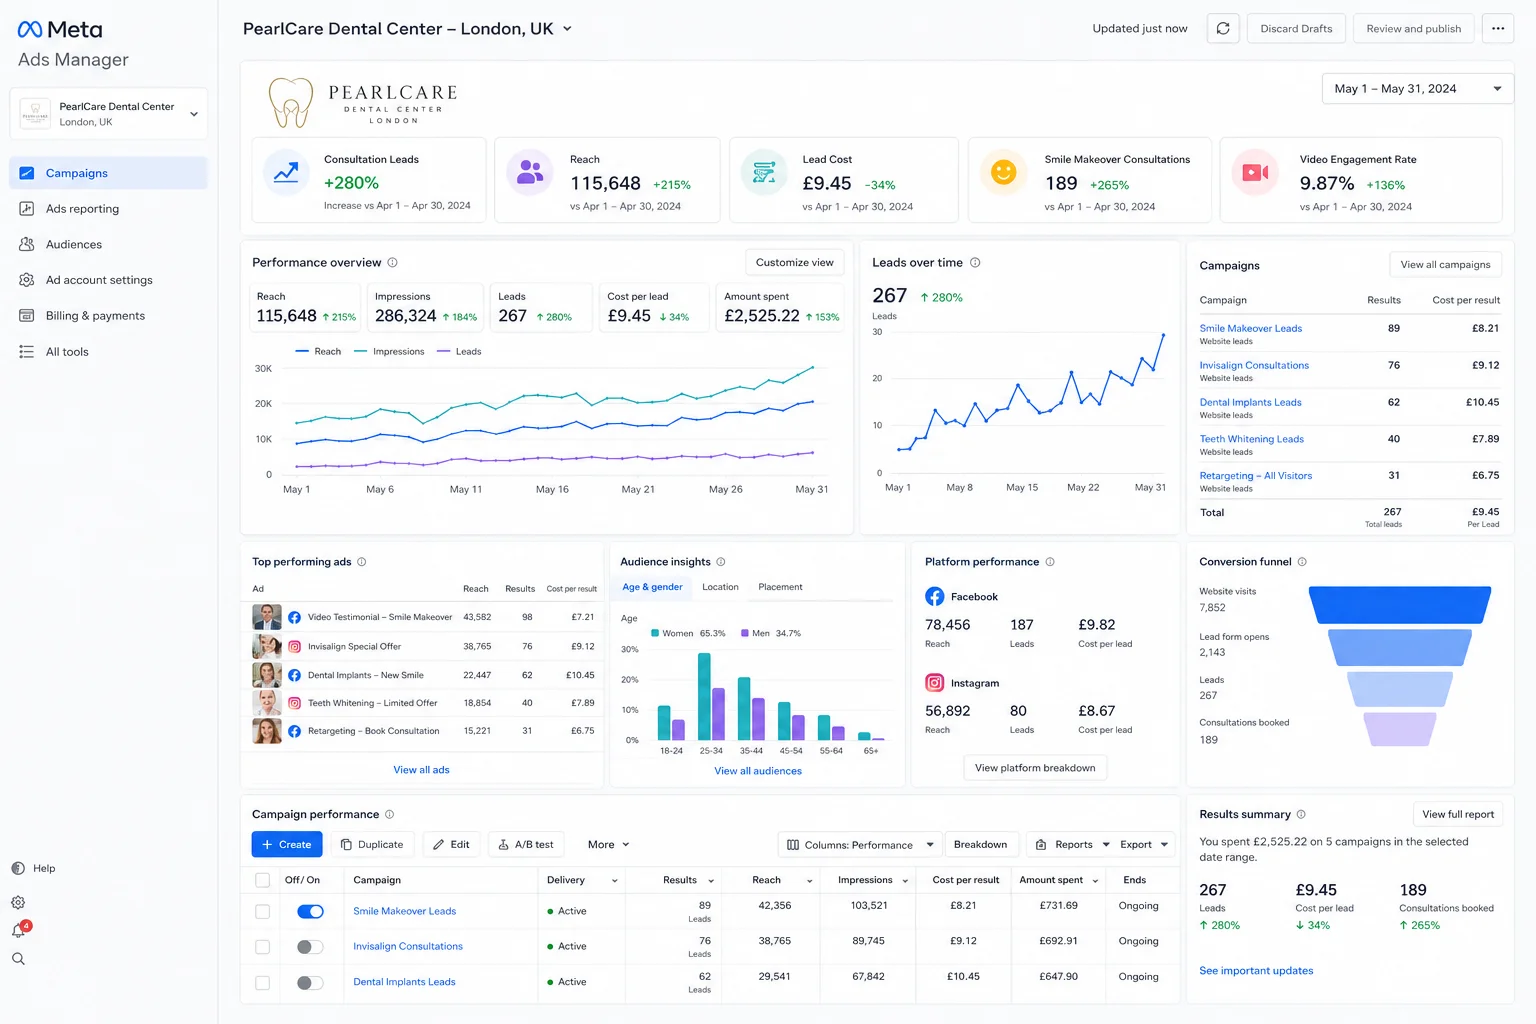Expand the Columns: Performance dropdown
This screenshot has height=1024, width=1536.
pos(860,845)
